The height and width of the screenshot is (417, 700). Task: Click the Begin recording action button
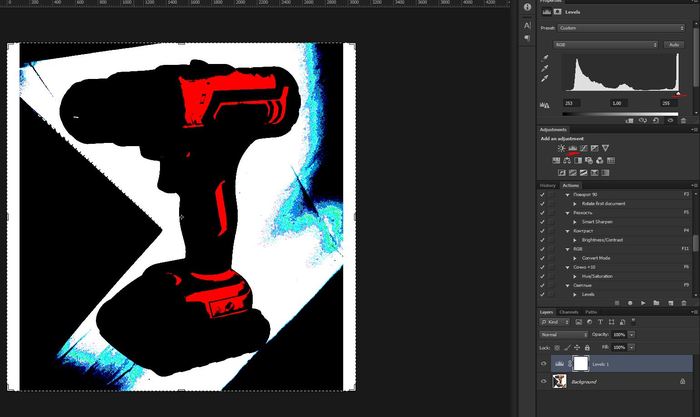tap(629, 301)
